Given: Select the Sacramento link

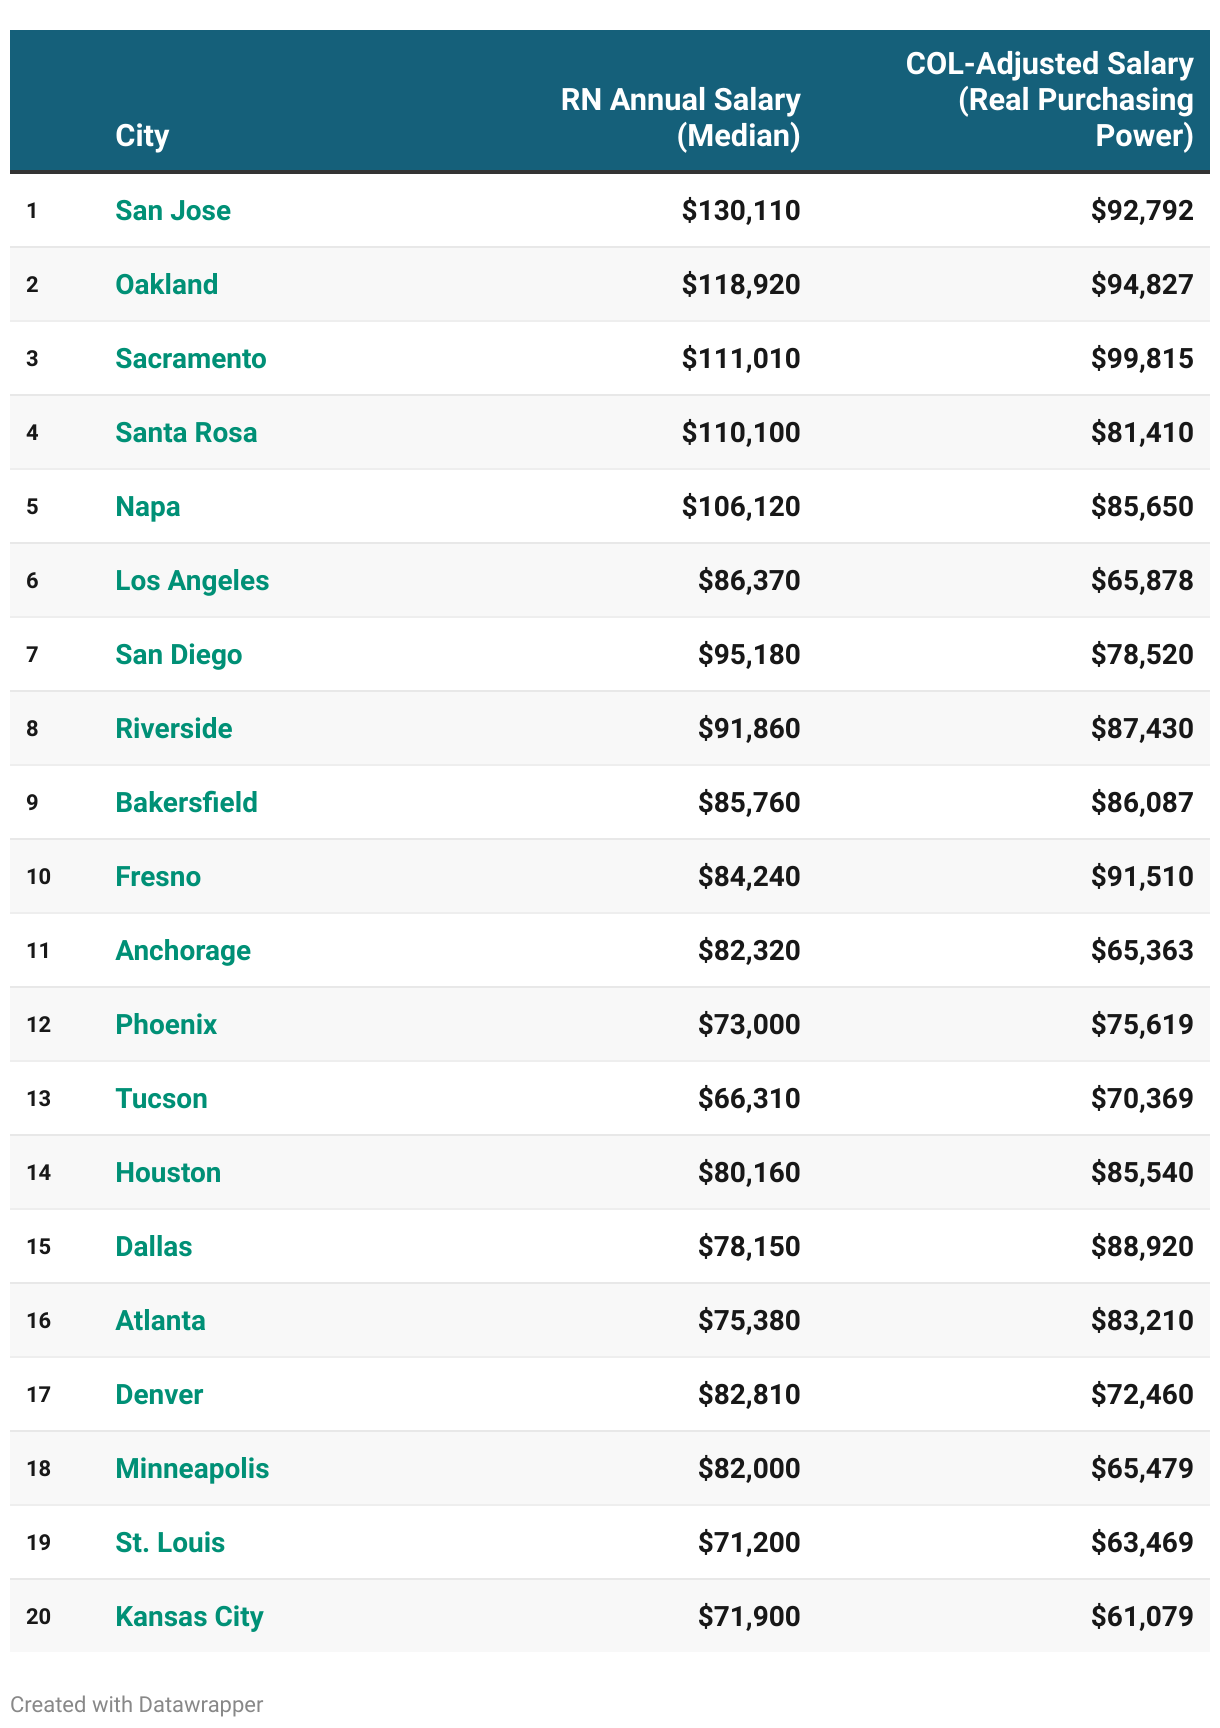Looking at the screenshot, I should point(190,359).
